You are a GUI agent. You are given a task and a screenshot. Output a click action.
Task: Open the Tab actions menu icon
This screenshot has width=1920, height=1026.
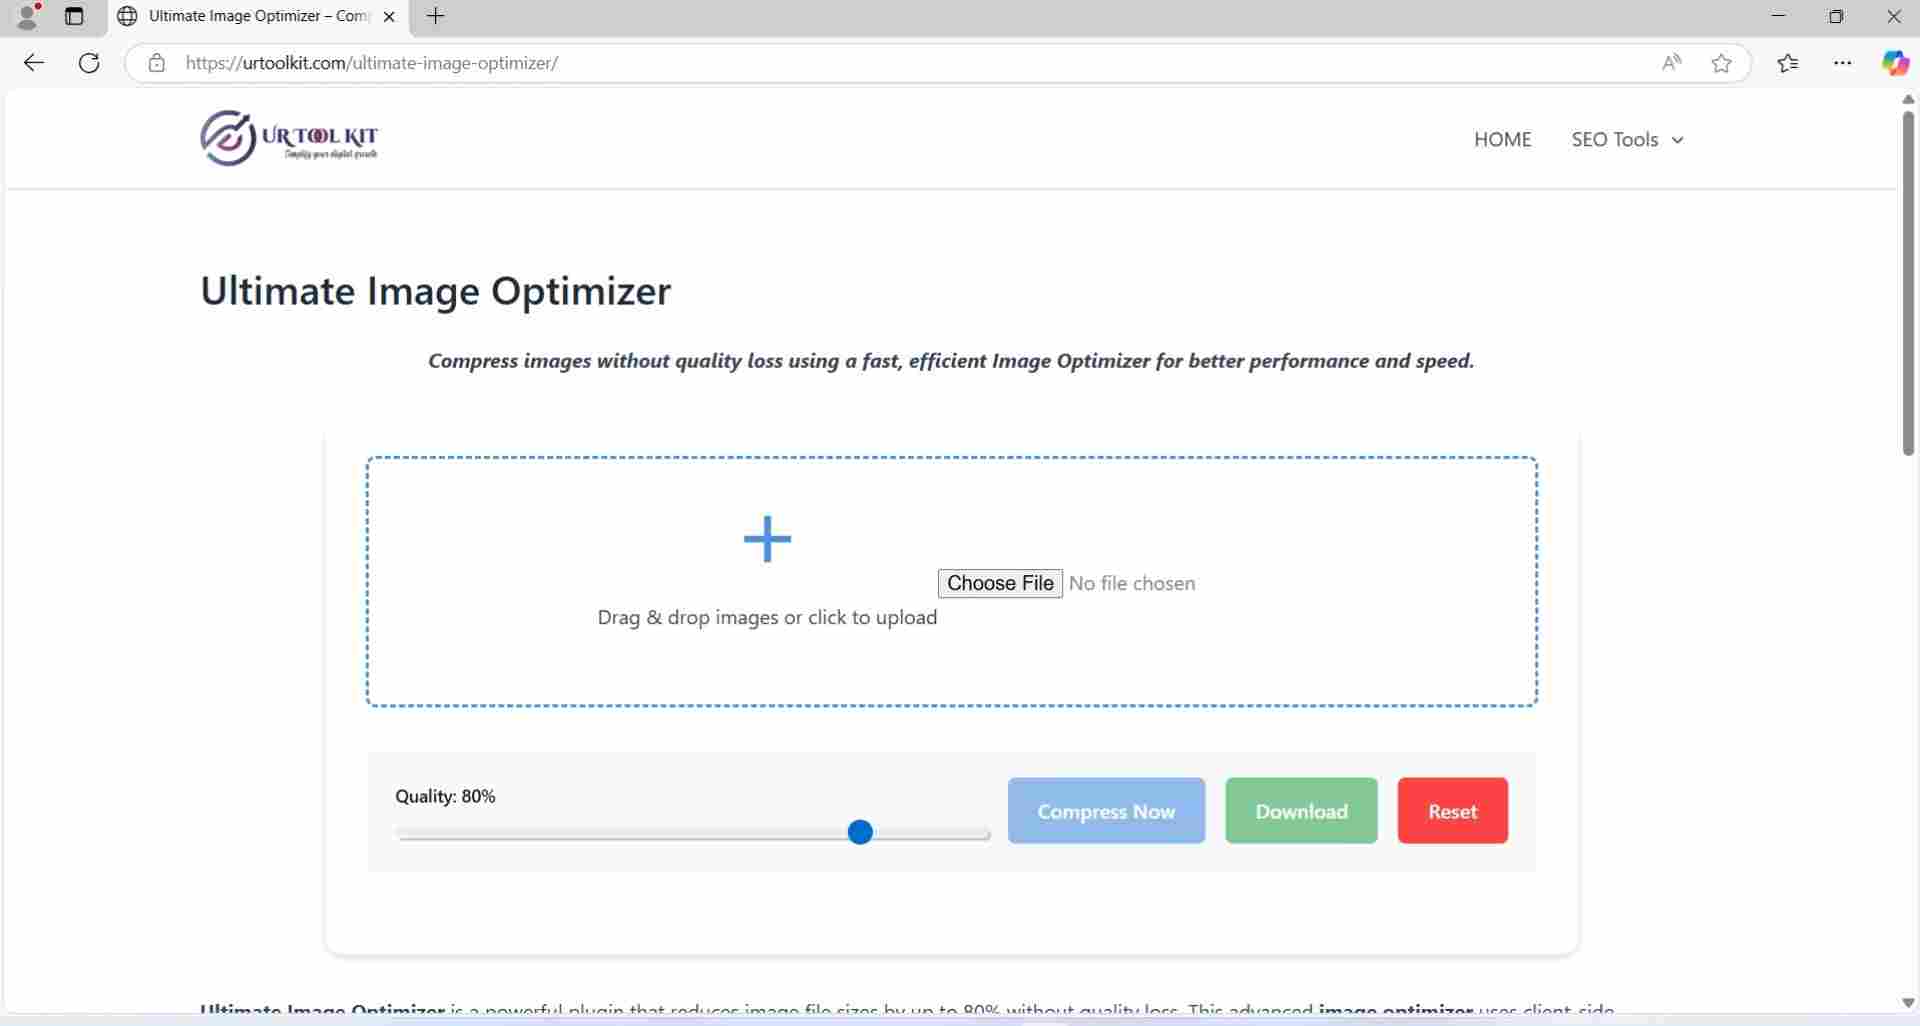[x=74, y=16]
